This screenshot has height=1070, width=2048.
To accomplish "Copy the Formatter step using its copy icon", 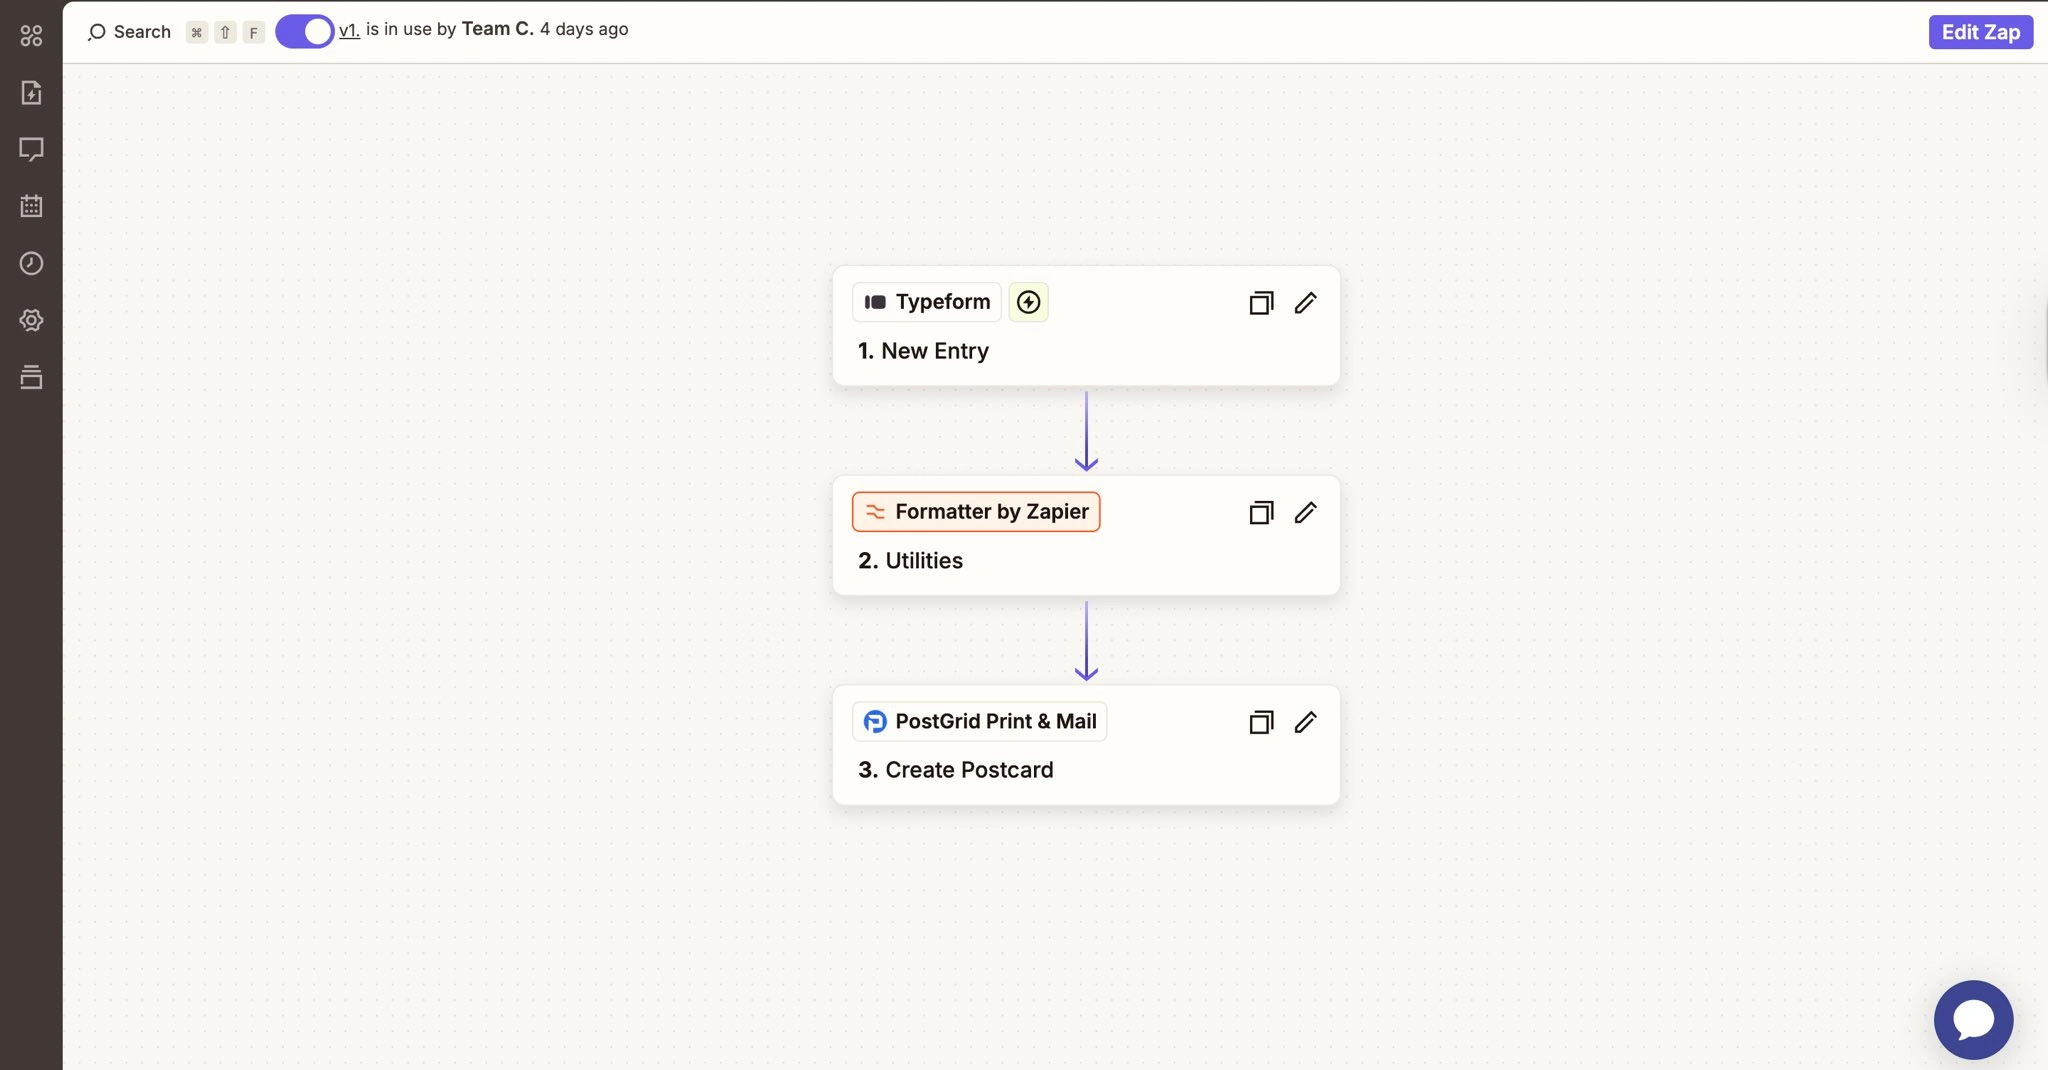I will tap(1260, 512).
